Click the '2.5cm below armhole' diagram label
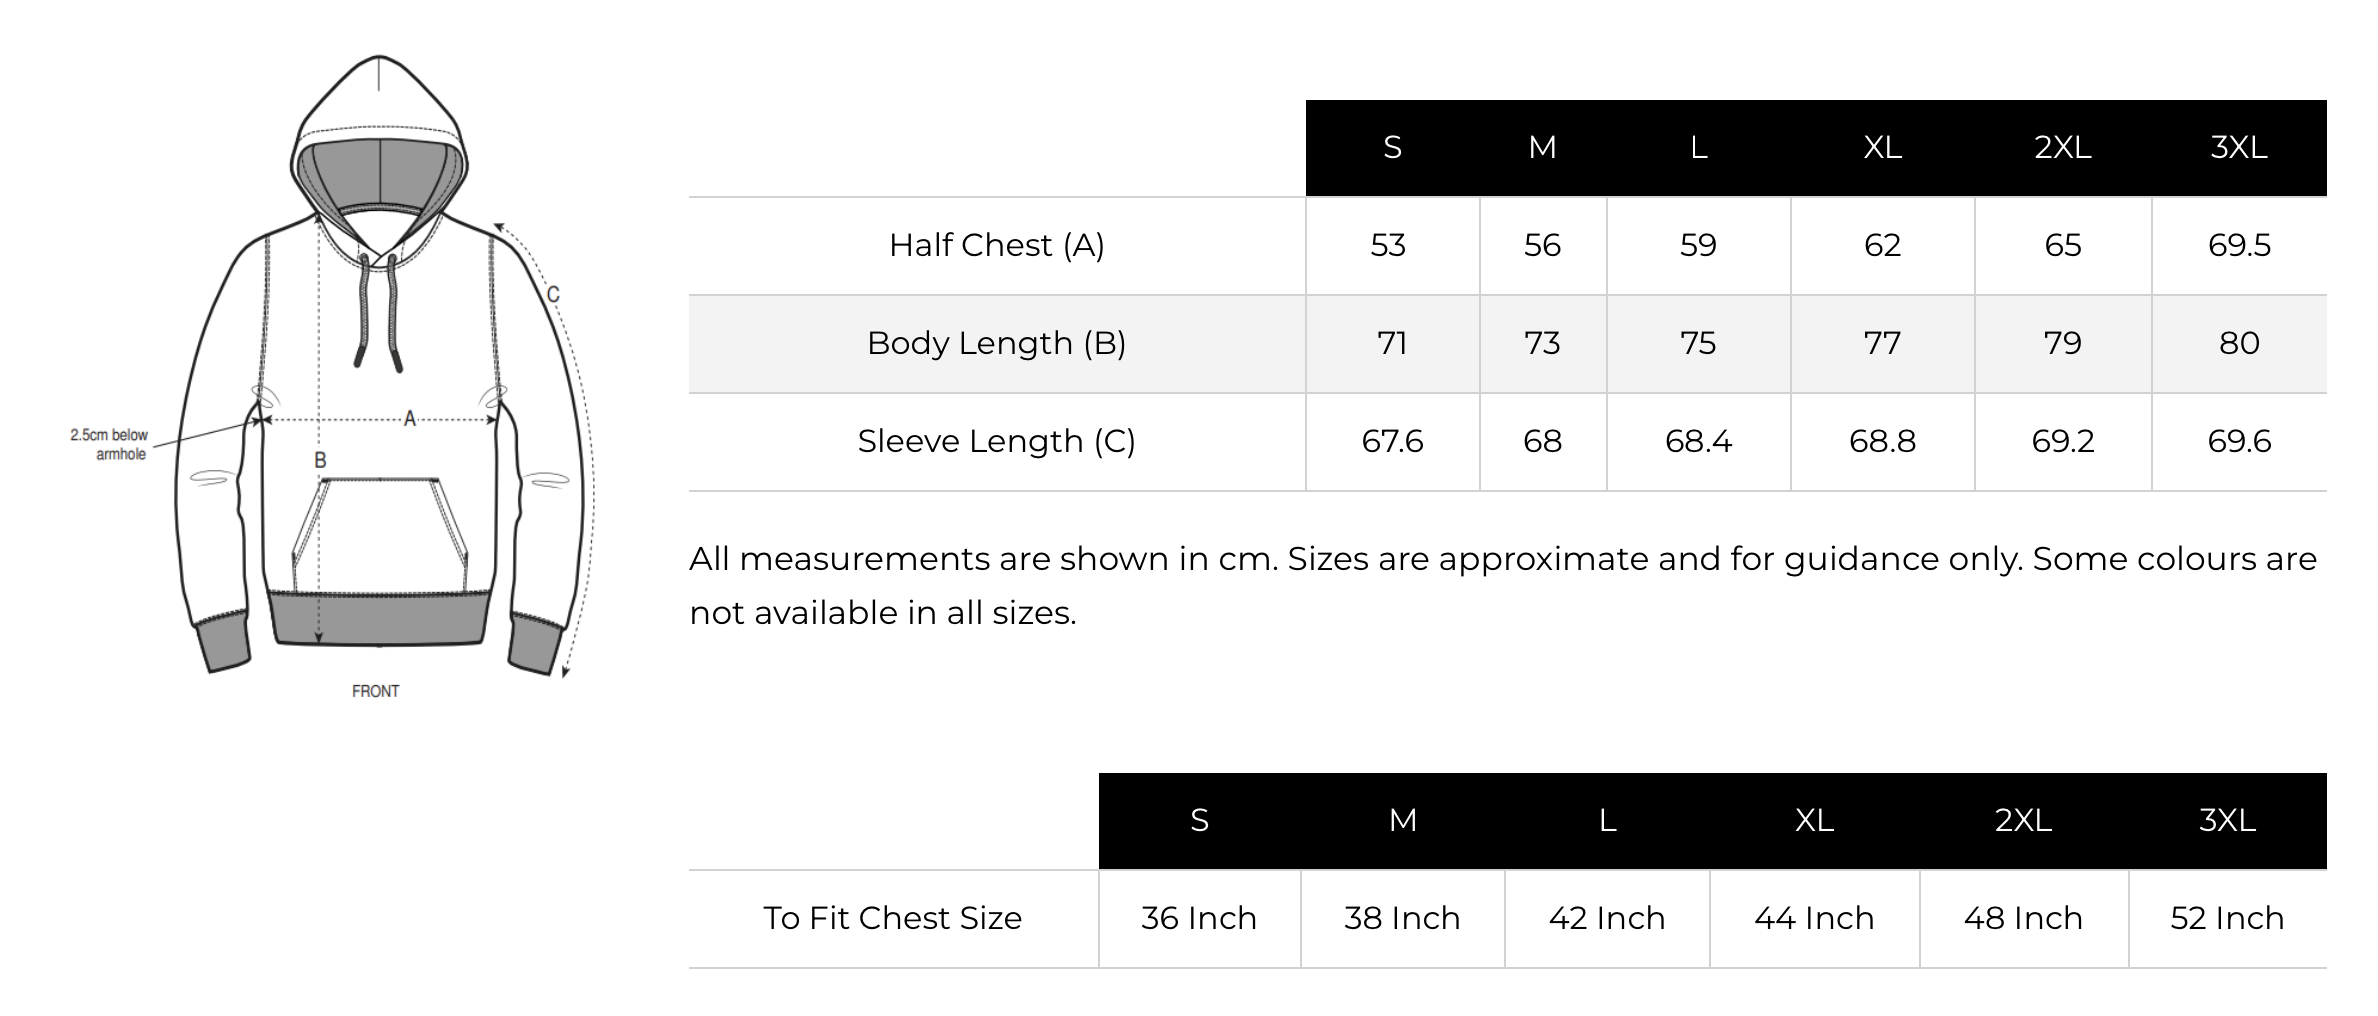This screenshot has width=2378, height=1016. tap(109, 444)
